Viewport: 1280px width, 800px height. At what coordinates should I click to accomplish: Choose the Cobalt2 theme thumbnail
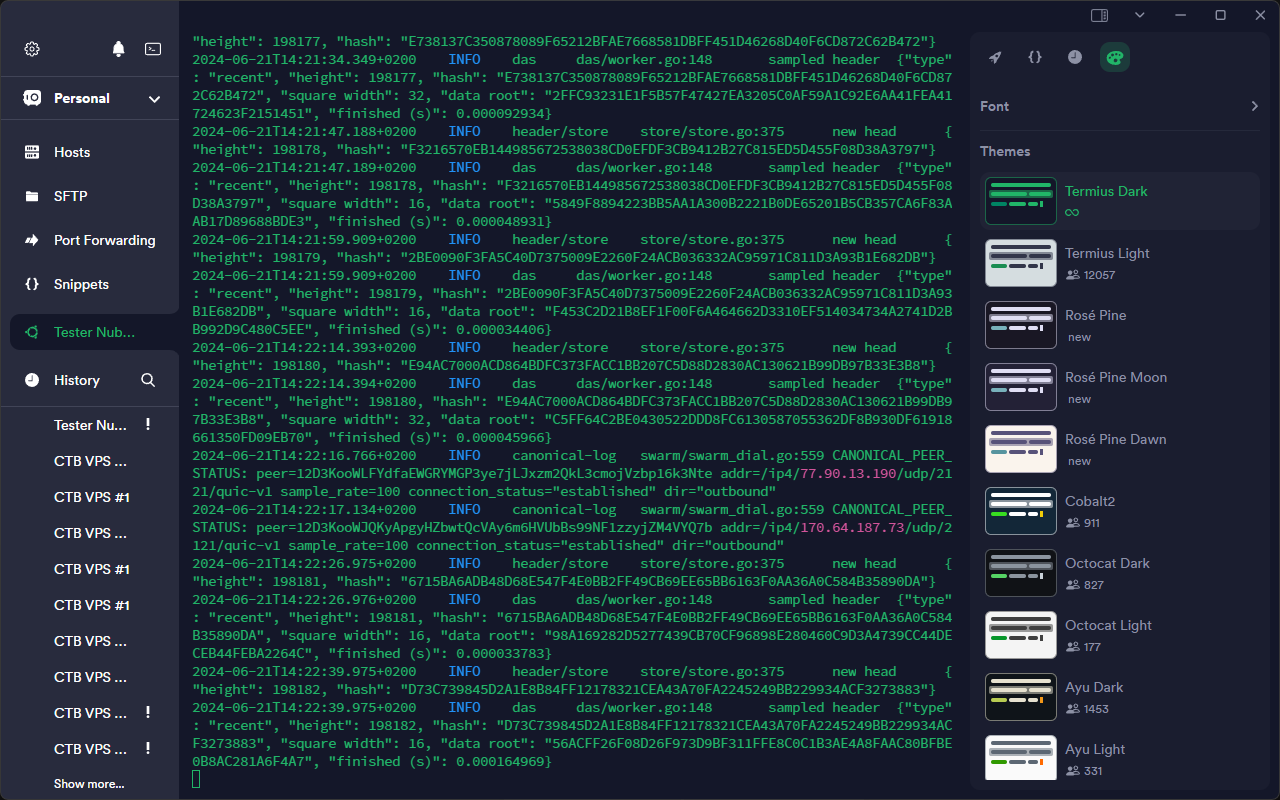[1021, 511]
